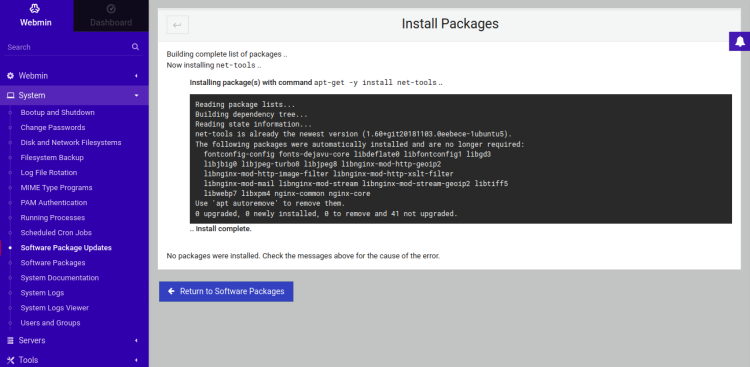Click Return to Software Packages button

coord(226,291)
